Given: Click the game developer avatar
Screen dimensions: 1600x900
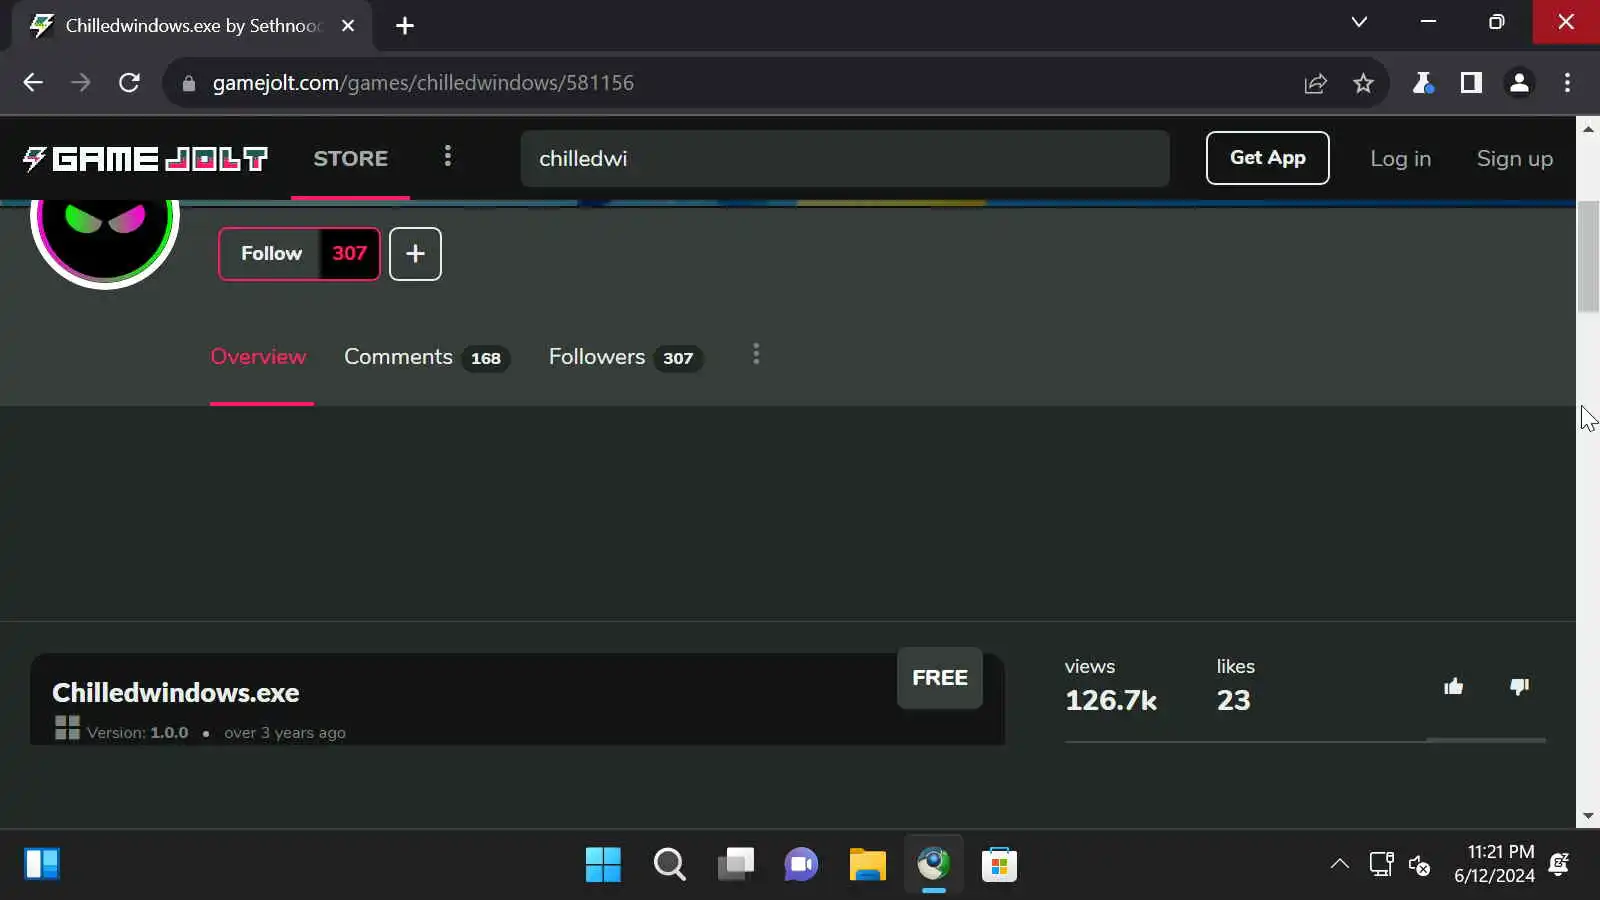Looking at the screenshot, I should tap(105, 240).
